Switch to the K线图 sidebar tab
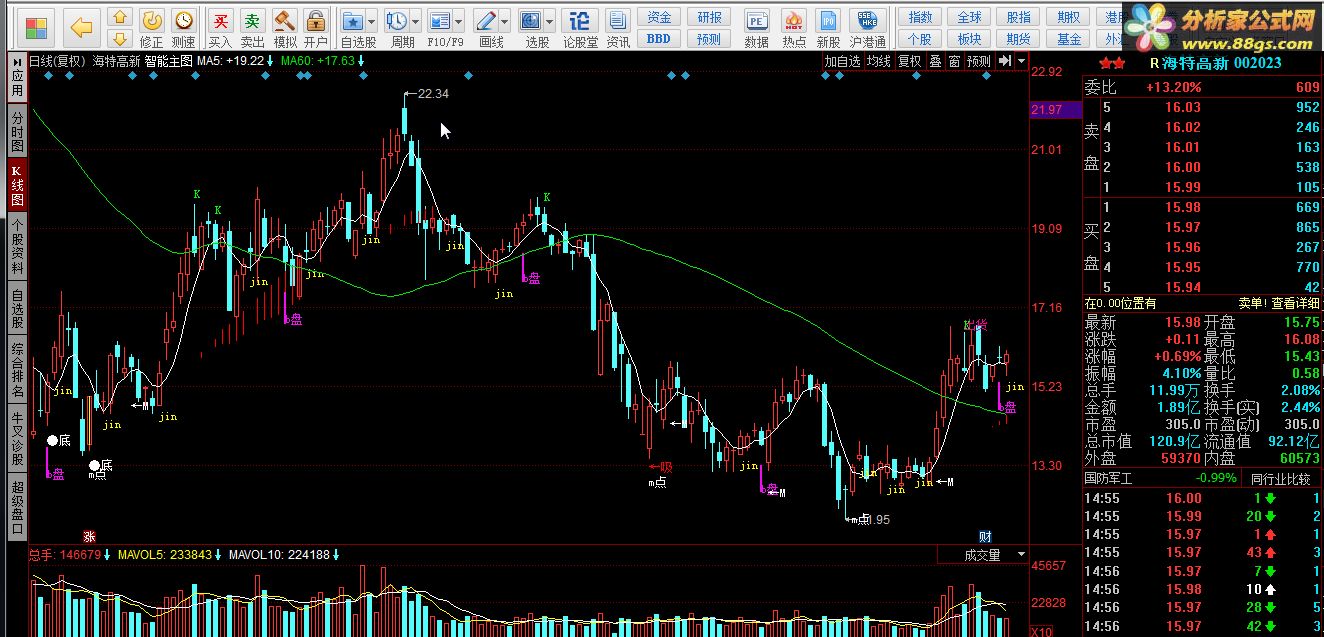This screenshot has width=1324, height=637. (17, 186)
